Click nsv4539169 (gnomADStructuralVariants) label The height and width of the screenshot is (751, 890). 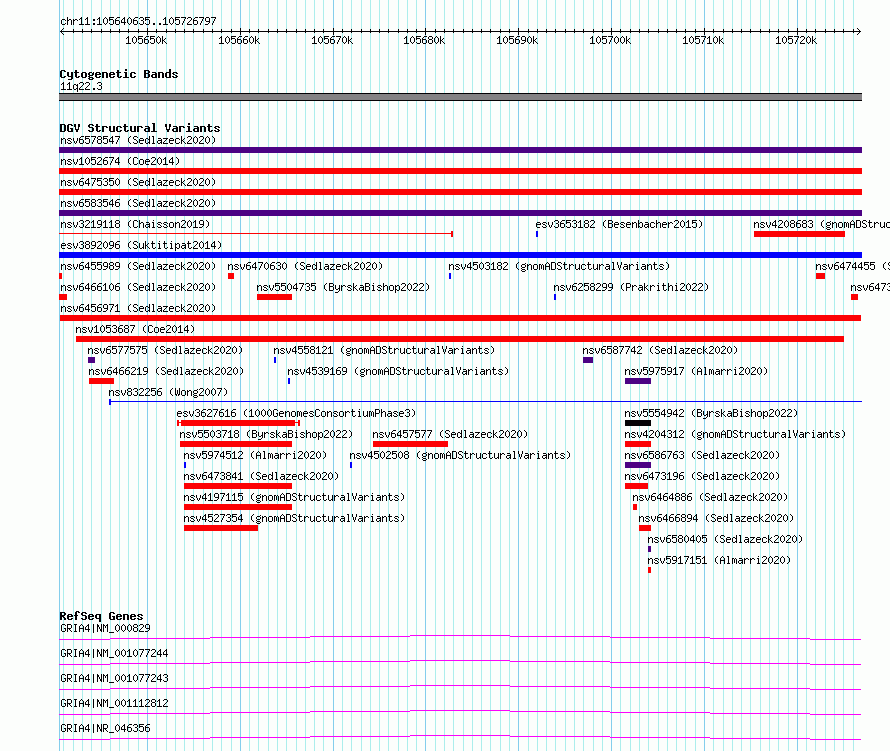tap(398, 371)
